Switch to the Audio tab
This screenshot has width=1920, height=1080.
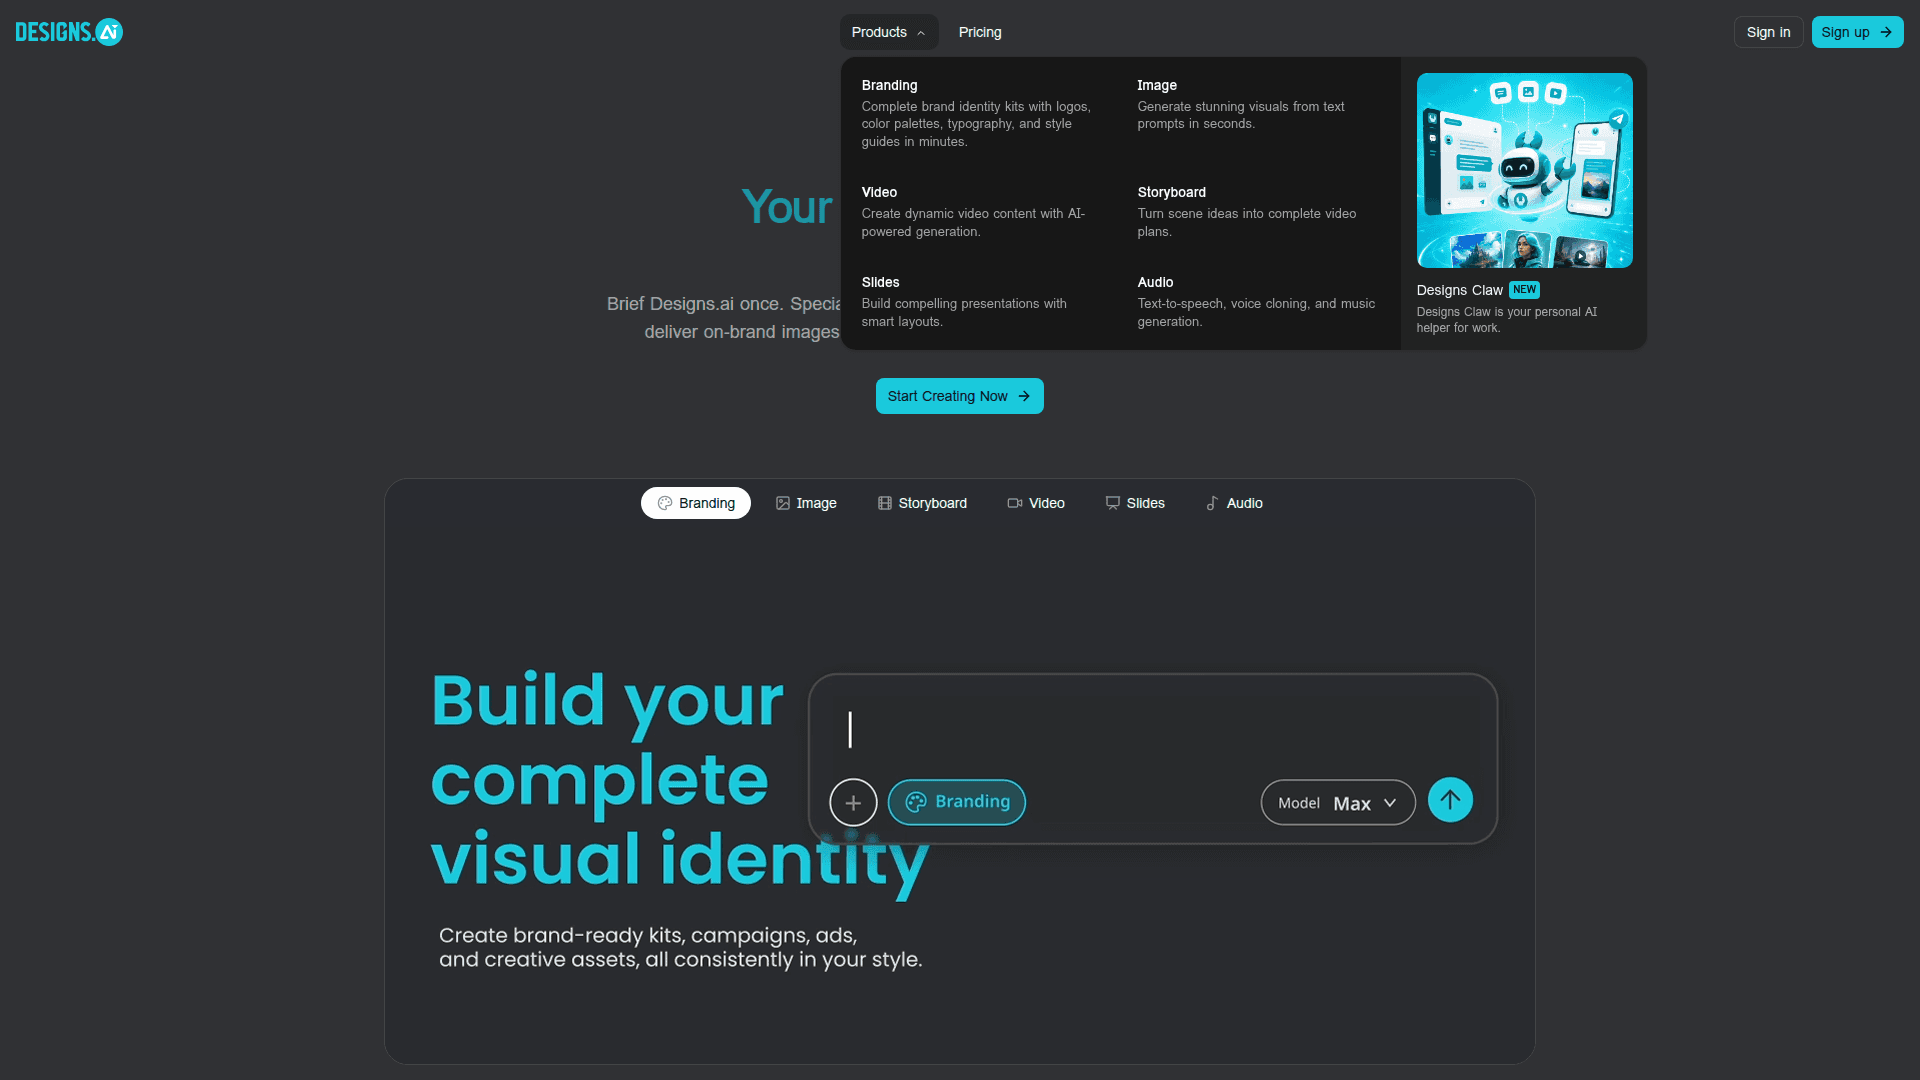pyautogui.click(x=1234, y=503)
